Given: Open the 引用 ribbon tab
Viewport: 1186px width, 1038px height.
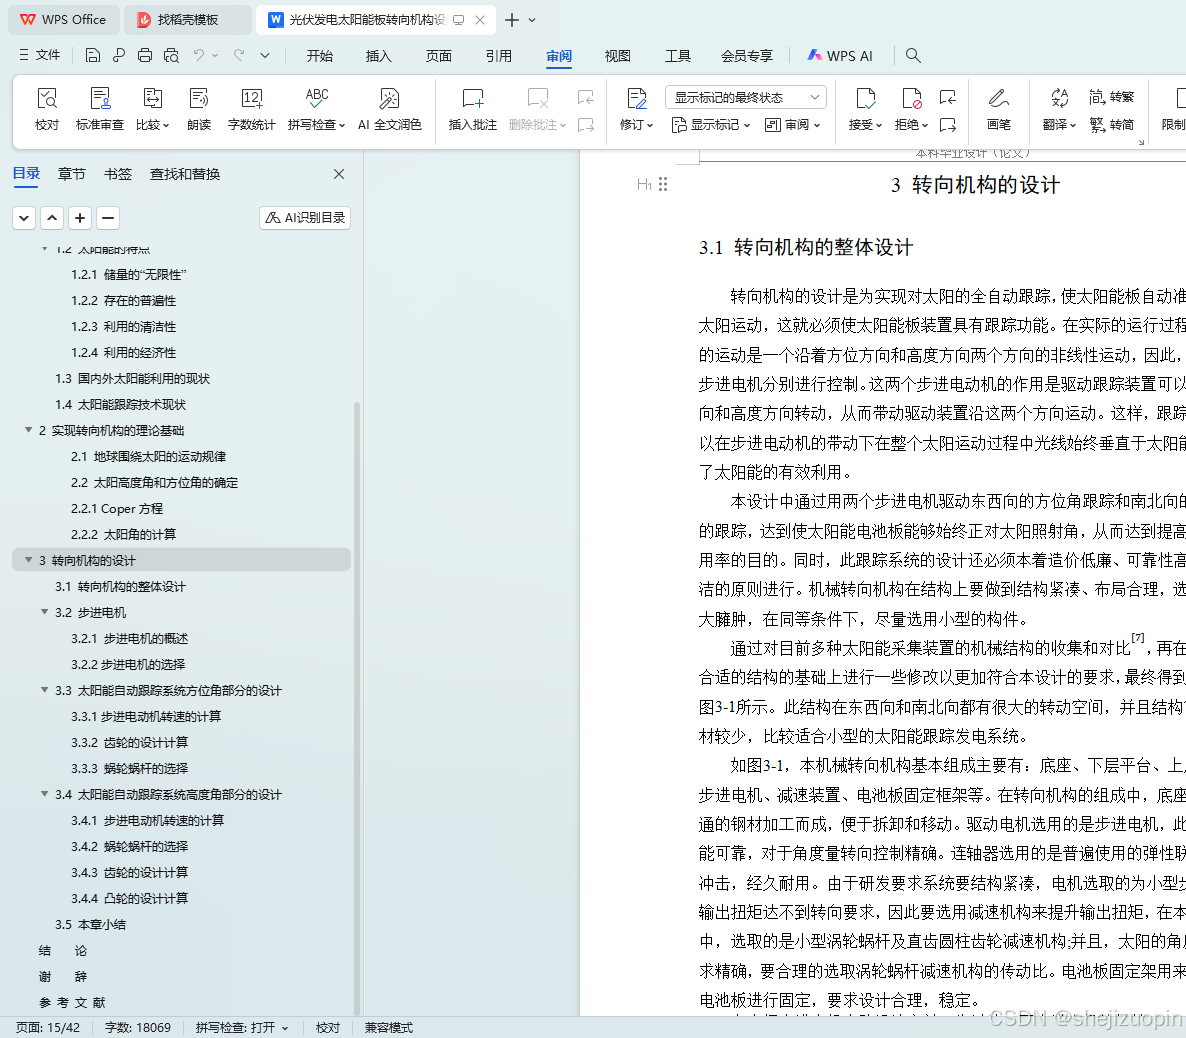Looking at the screenshot, I should pos(498,55).
